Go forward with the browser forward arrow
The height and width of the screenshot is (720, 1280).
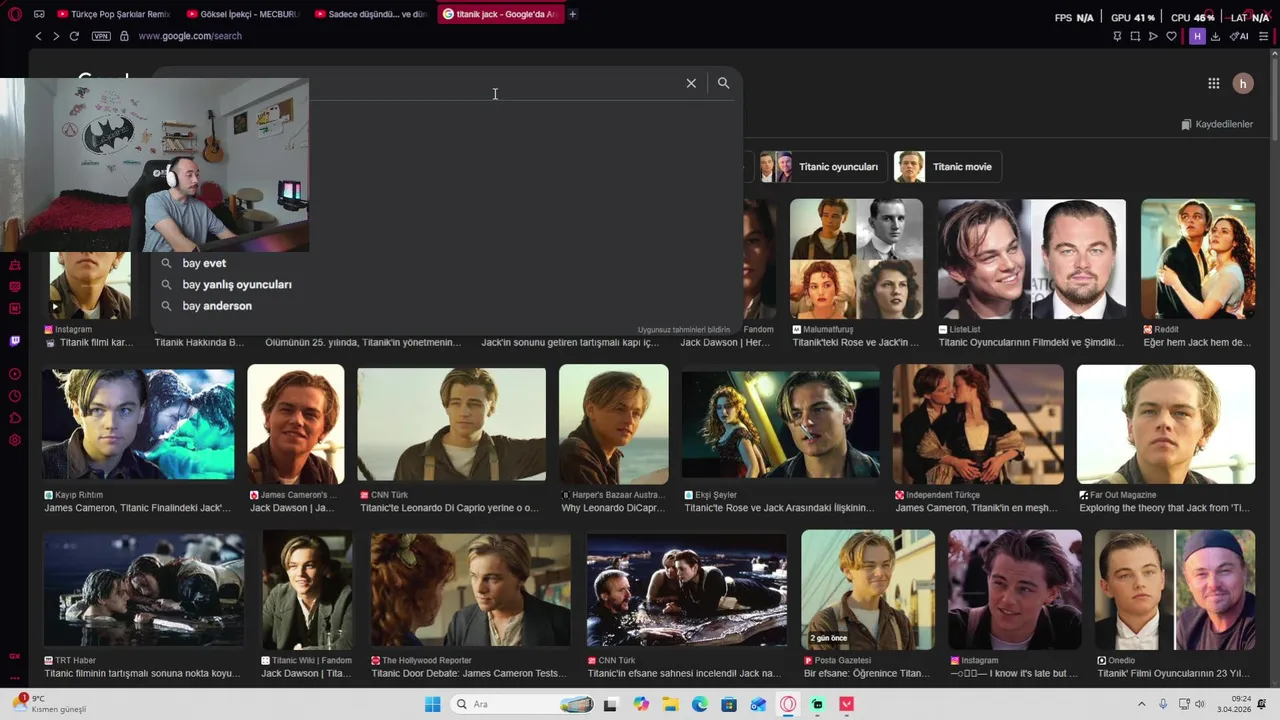pyautogui.click(x=55, y=36)
